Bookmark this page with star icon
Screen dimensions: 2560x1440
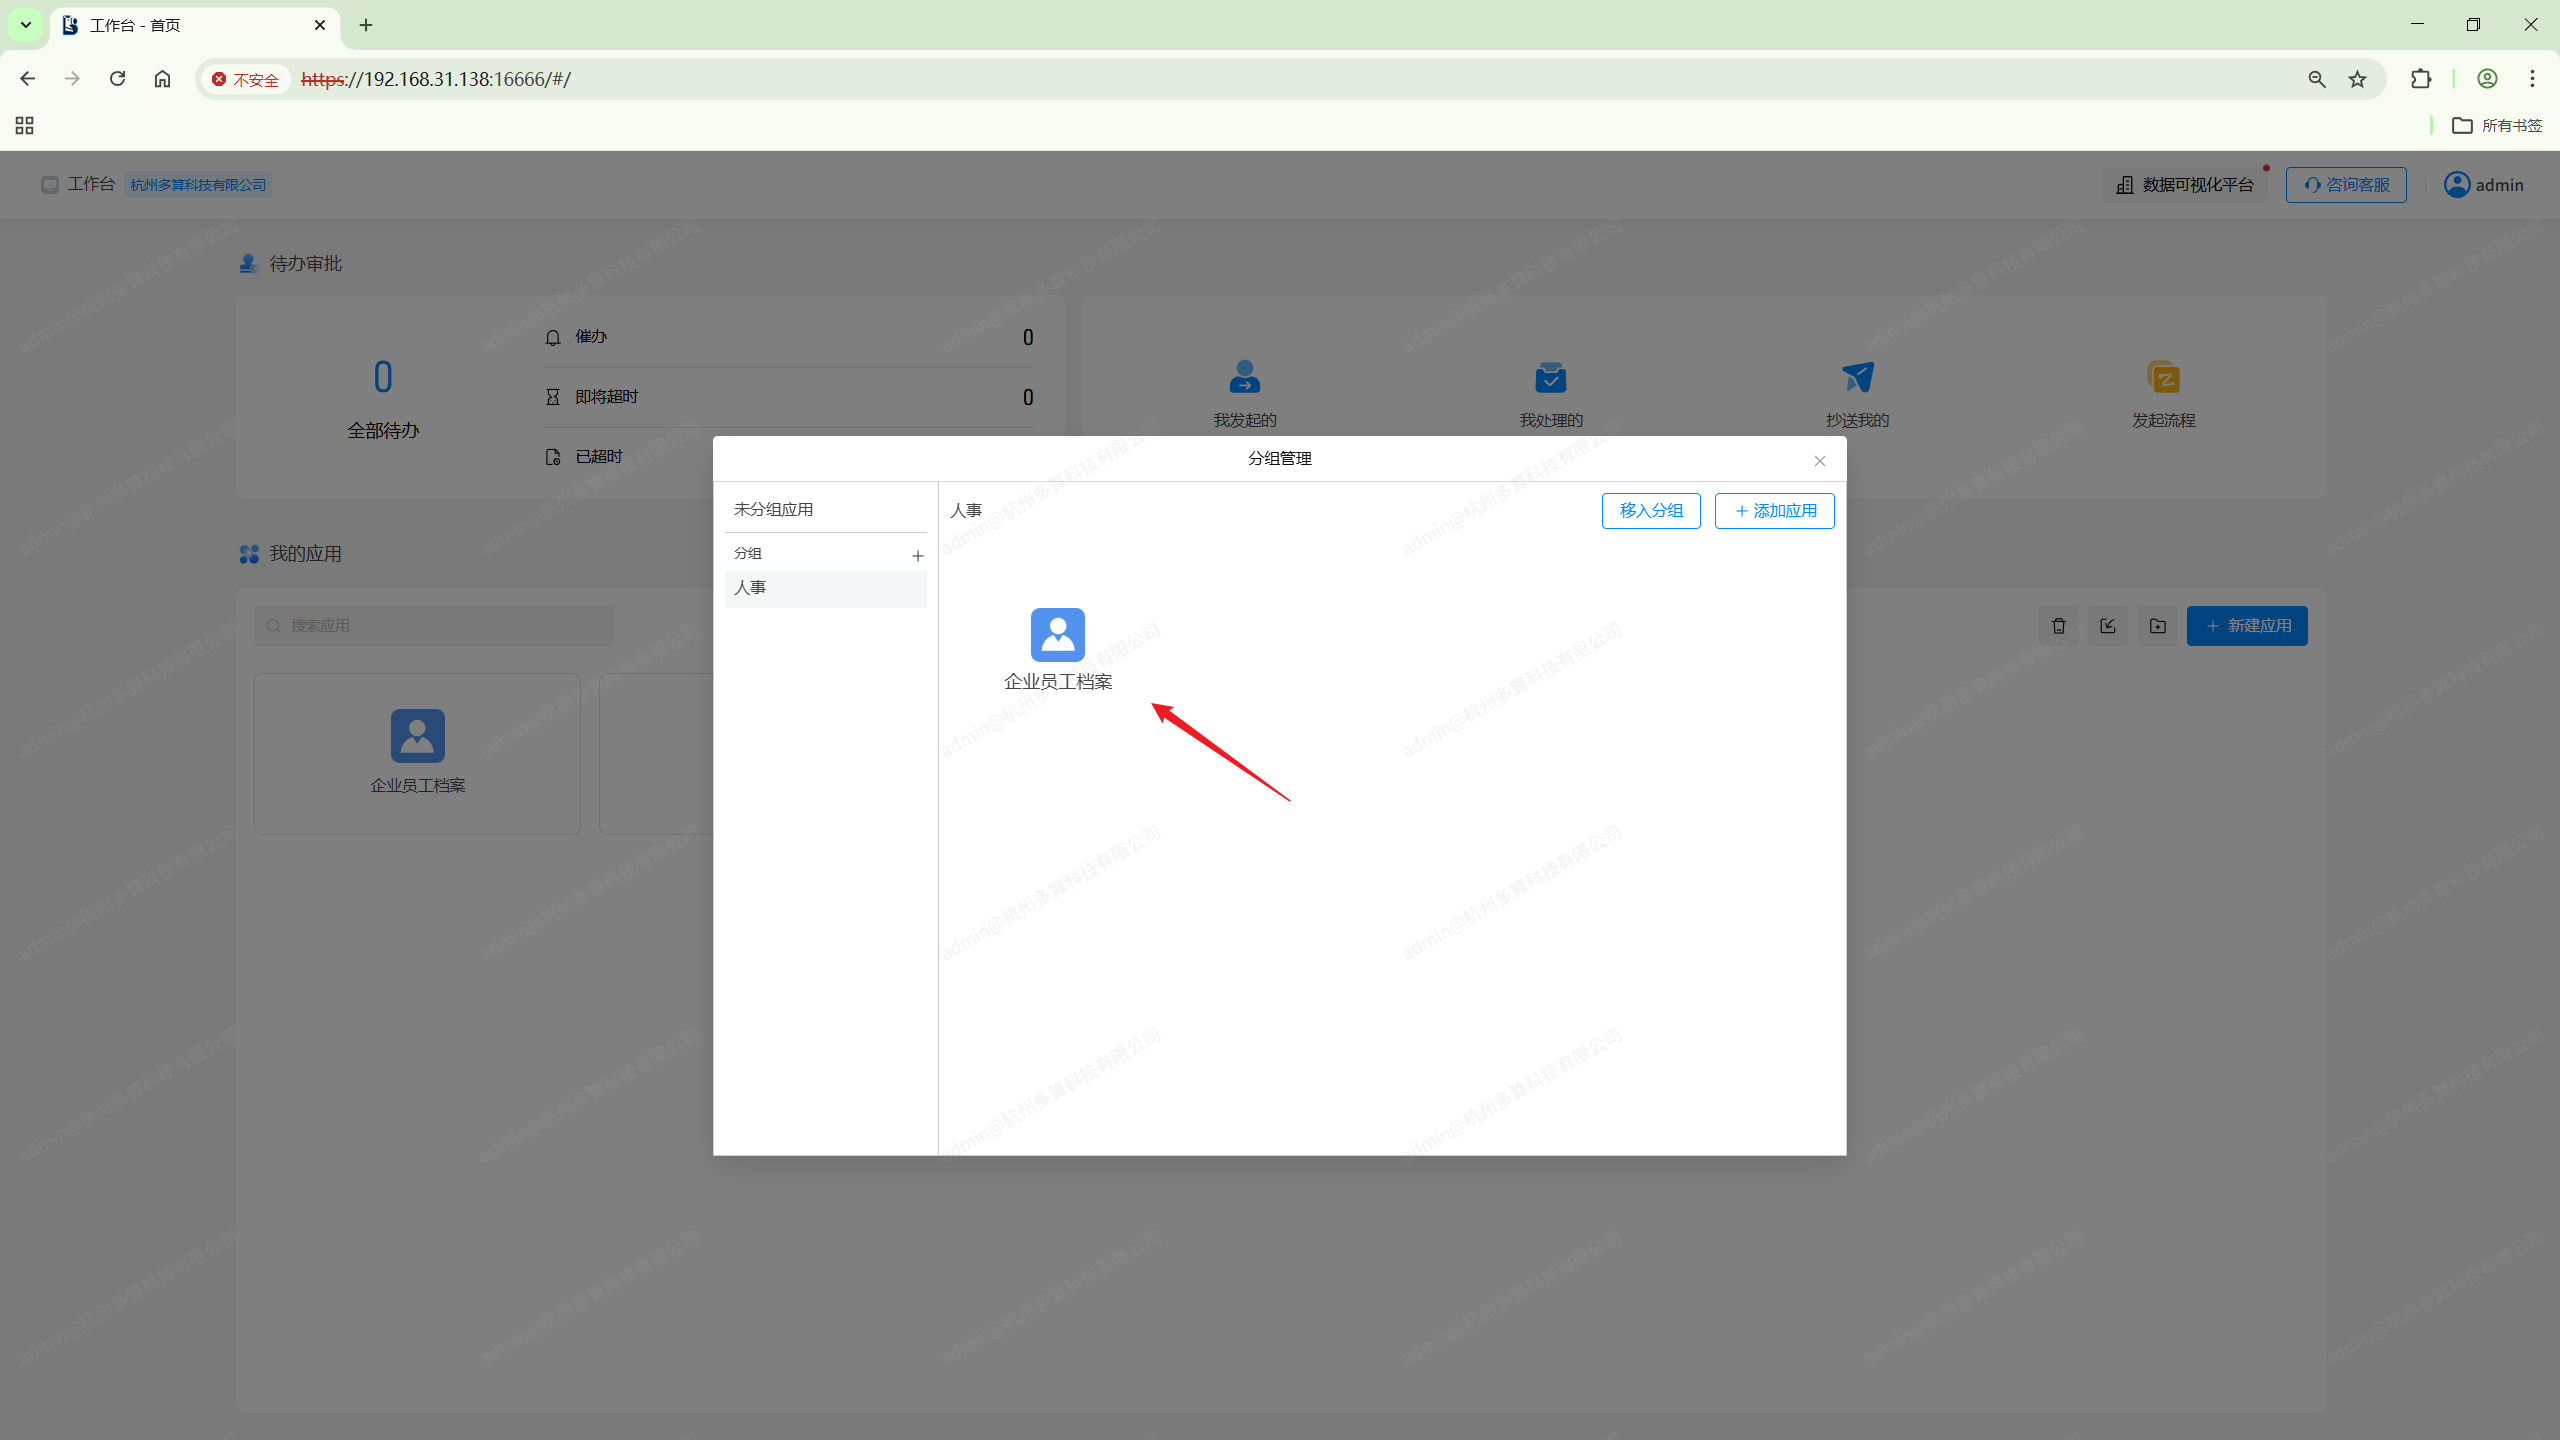point(2357,79)
